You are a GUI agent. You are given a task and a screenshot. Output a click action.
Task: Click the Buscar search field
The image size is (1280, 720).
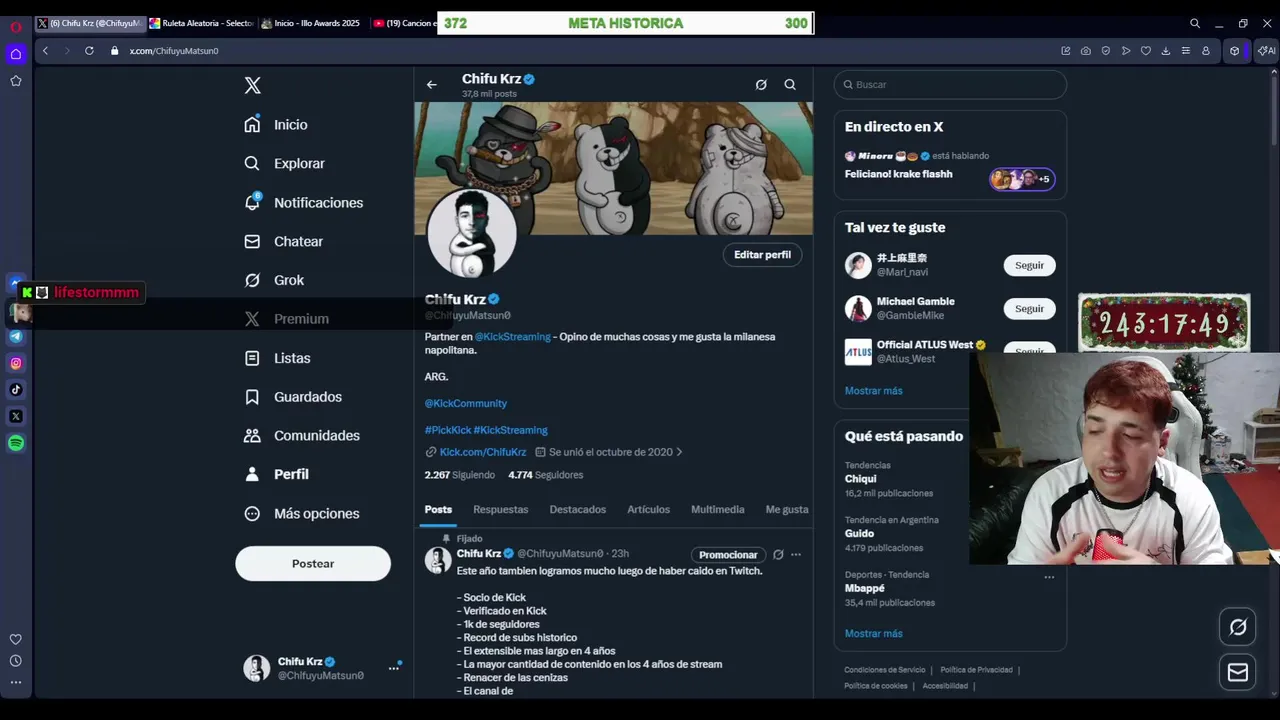coord(950,85)
